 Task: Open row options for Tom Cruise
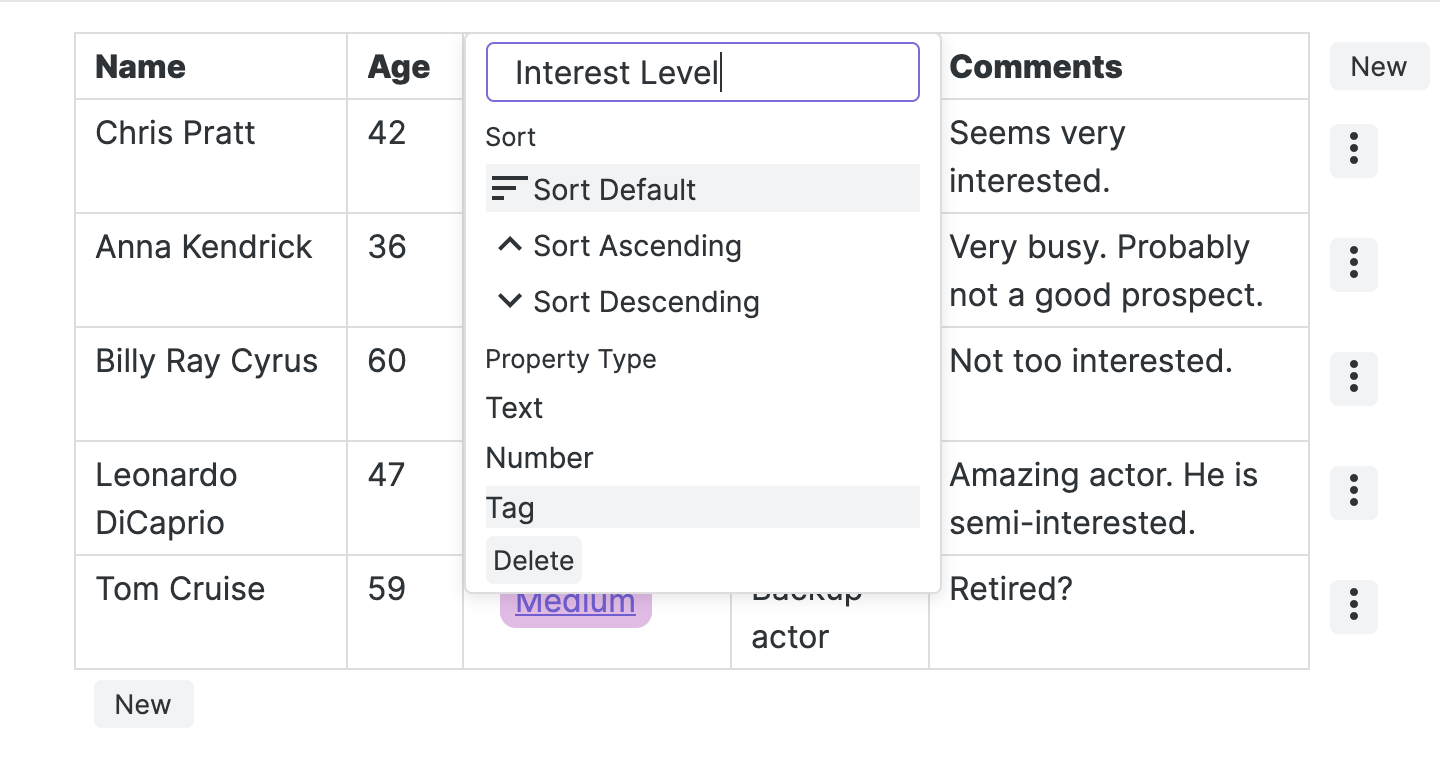pos(1353,607)
